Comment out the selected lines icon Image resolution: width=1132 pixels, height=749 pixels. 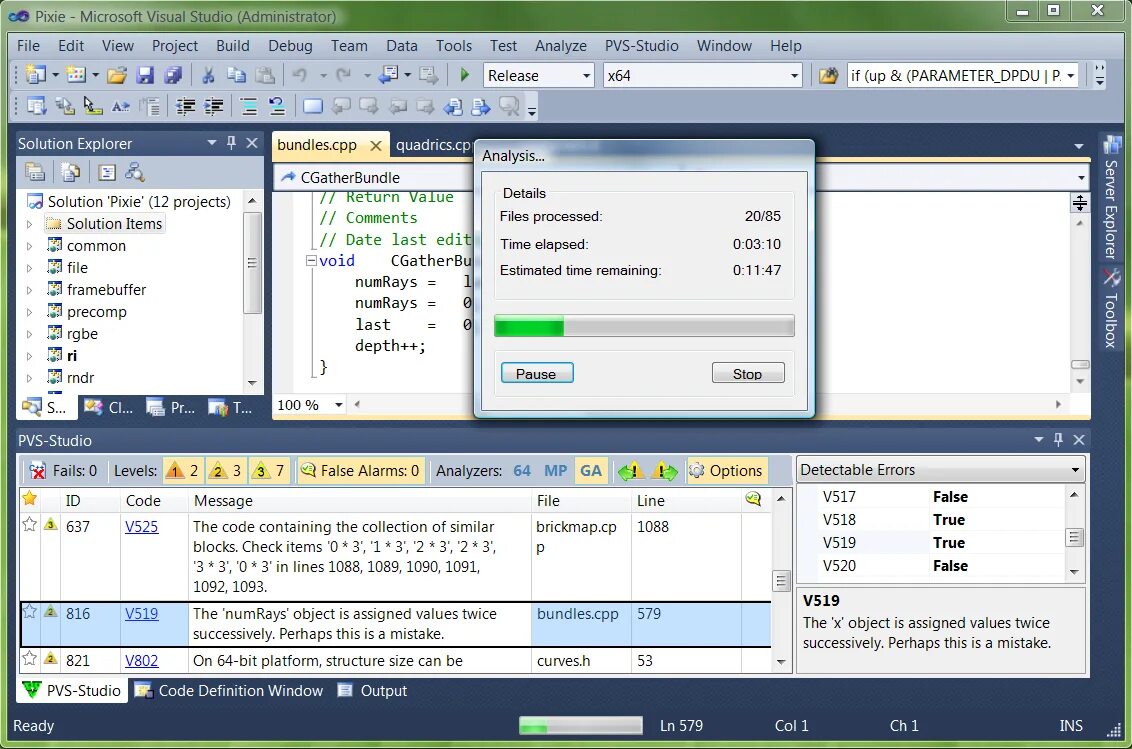pyautogui.click(x=249, y=107)
